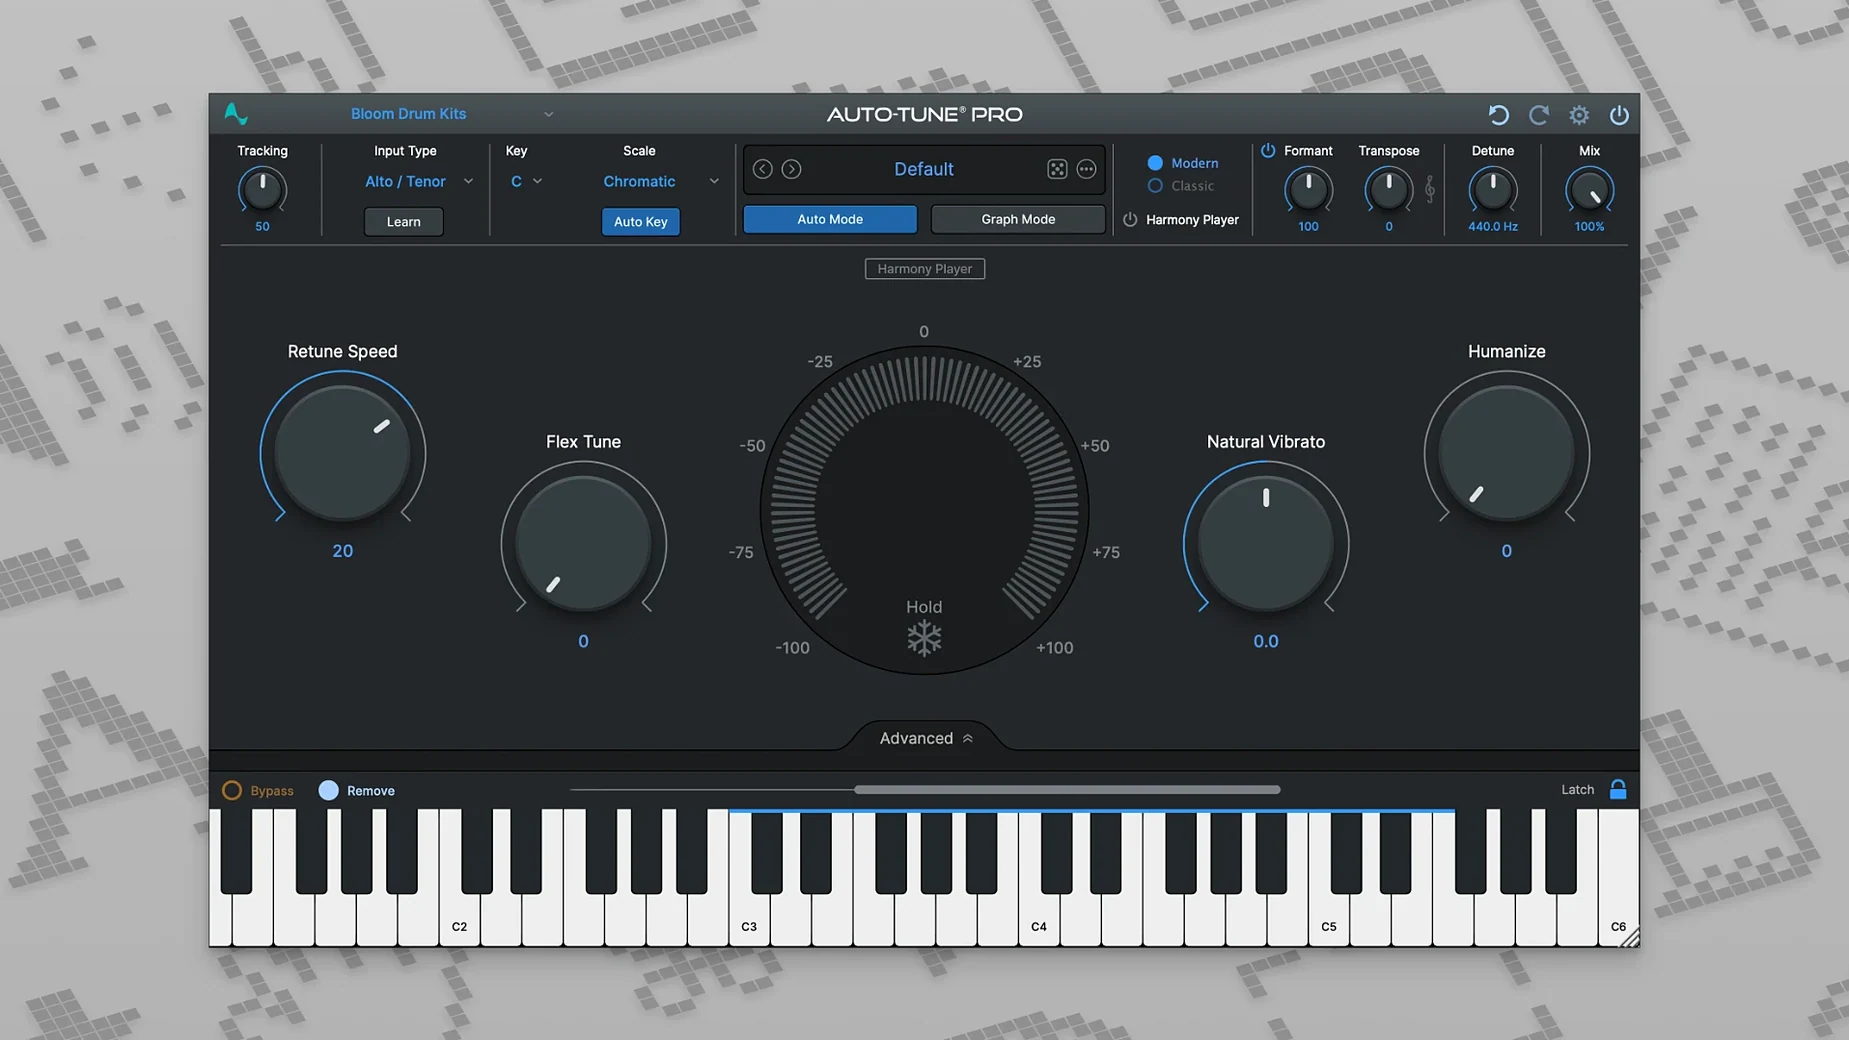This screenshot has height=1040, width=1849.
Task: Go to previous preset
Action: [762, 169]
